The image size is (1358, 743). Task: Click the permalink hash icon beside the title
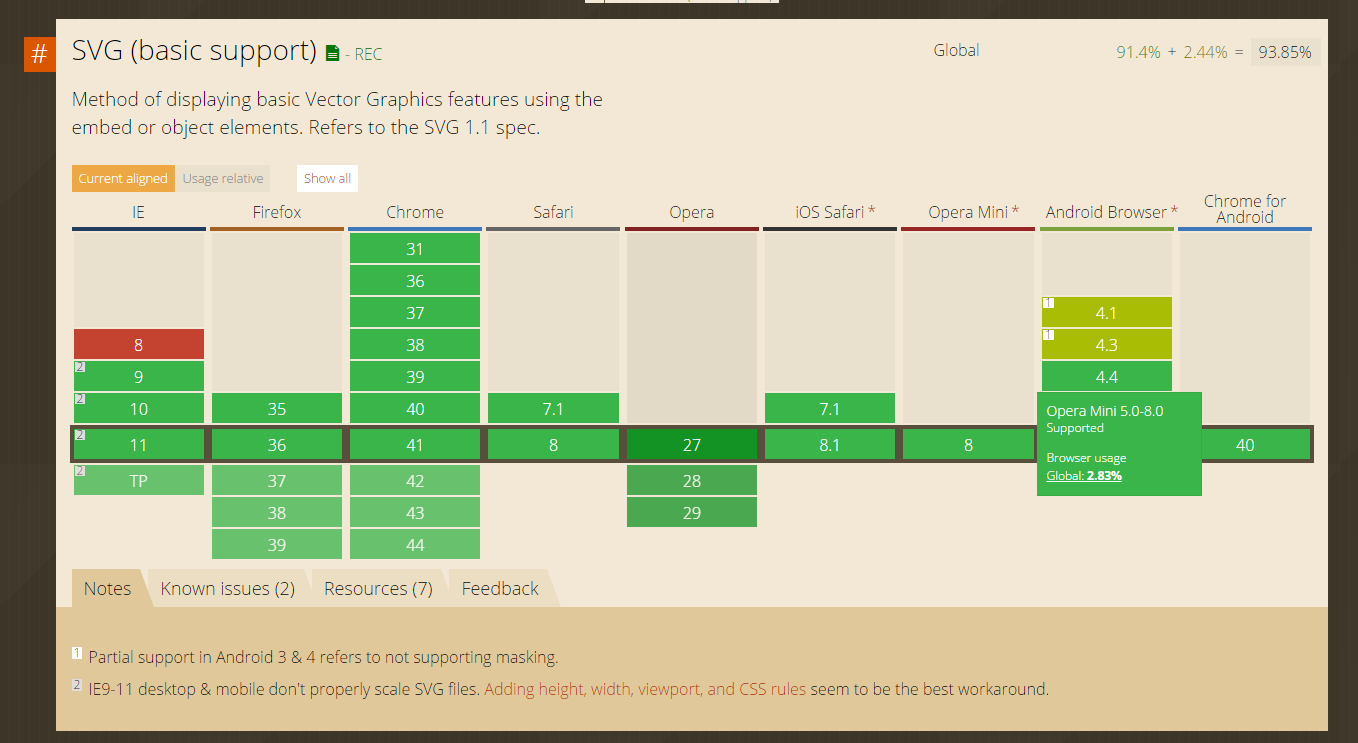point(39,54)
